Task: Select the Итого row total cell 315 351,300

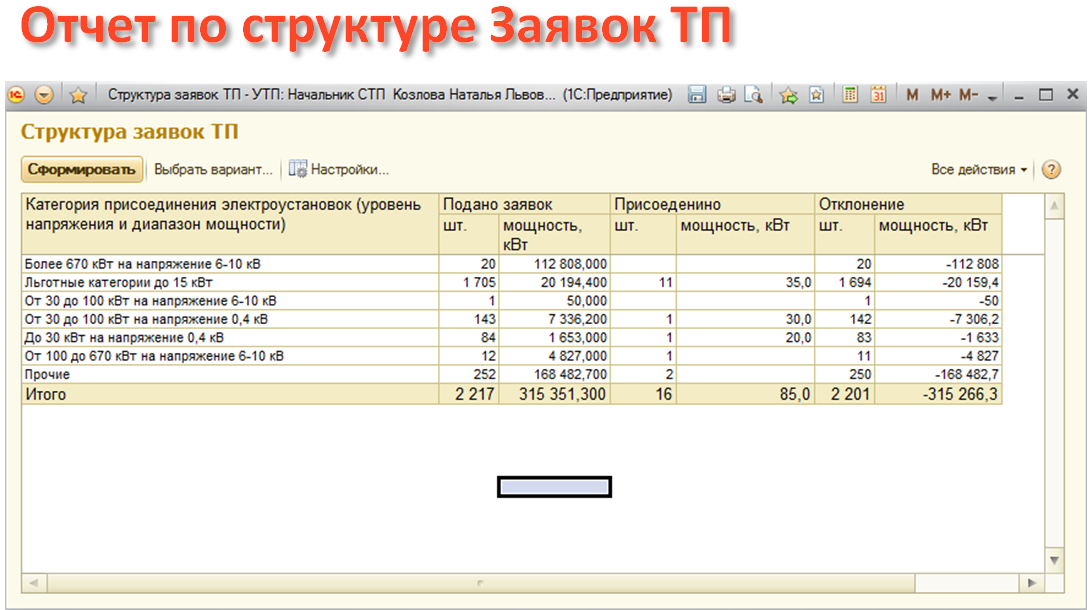Action: click(554, 395)
